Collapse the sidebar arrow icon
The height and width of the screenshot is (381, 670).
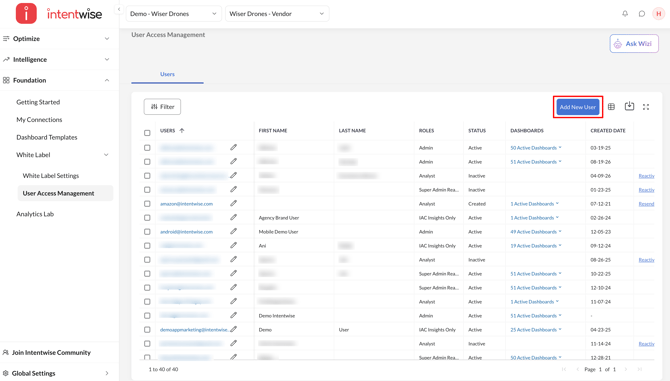pyautogui.click(x=119, y=9)
